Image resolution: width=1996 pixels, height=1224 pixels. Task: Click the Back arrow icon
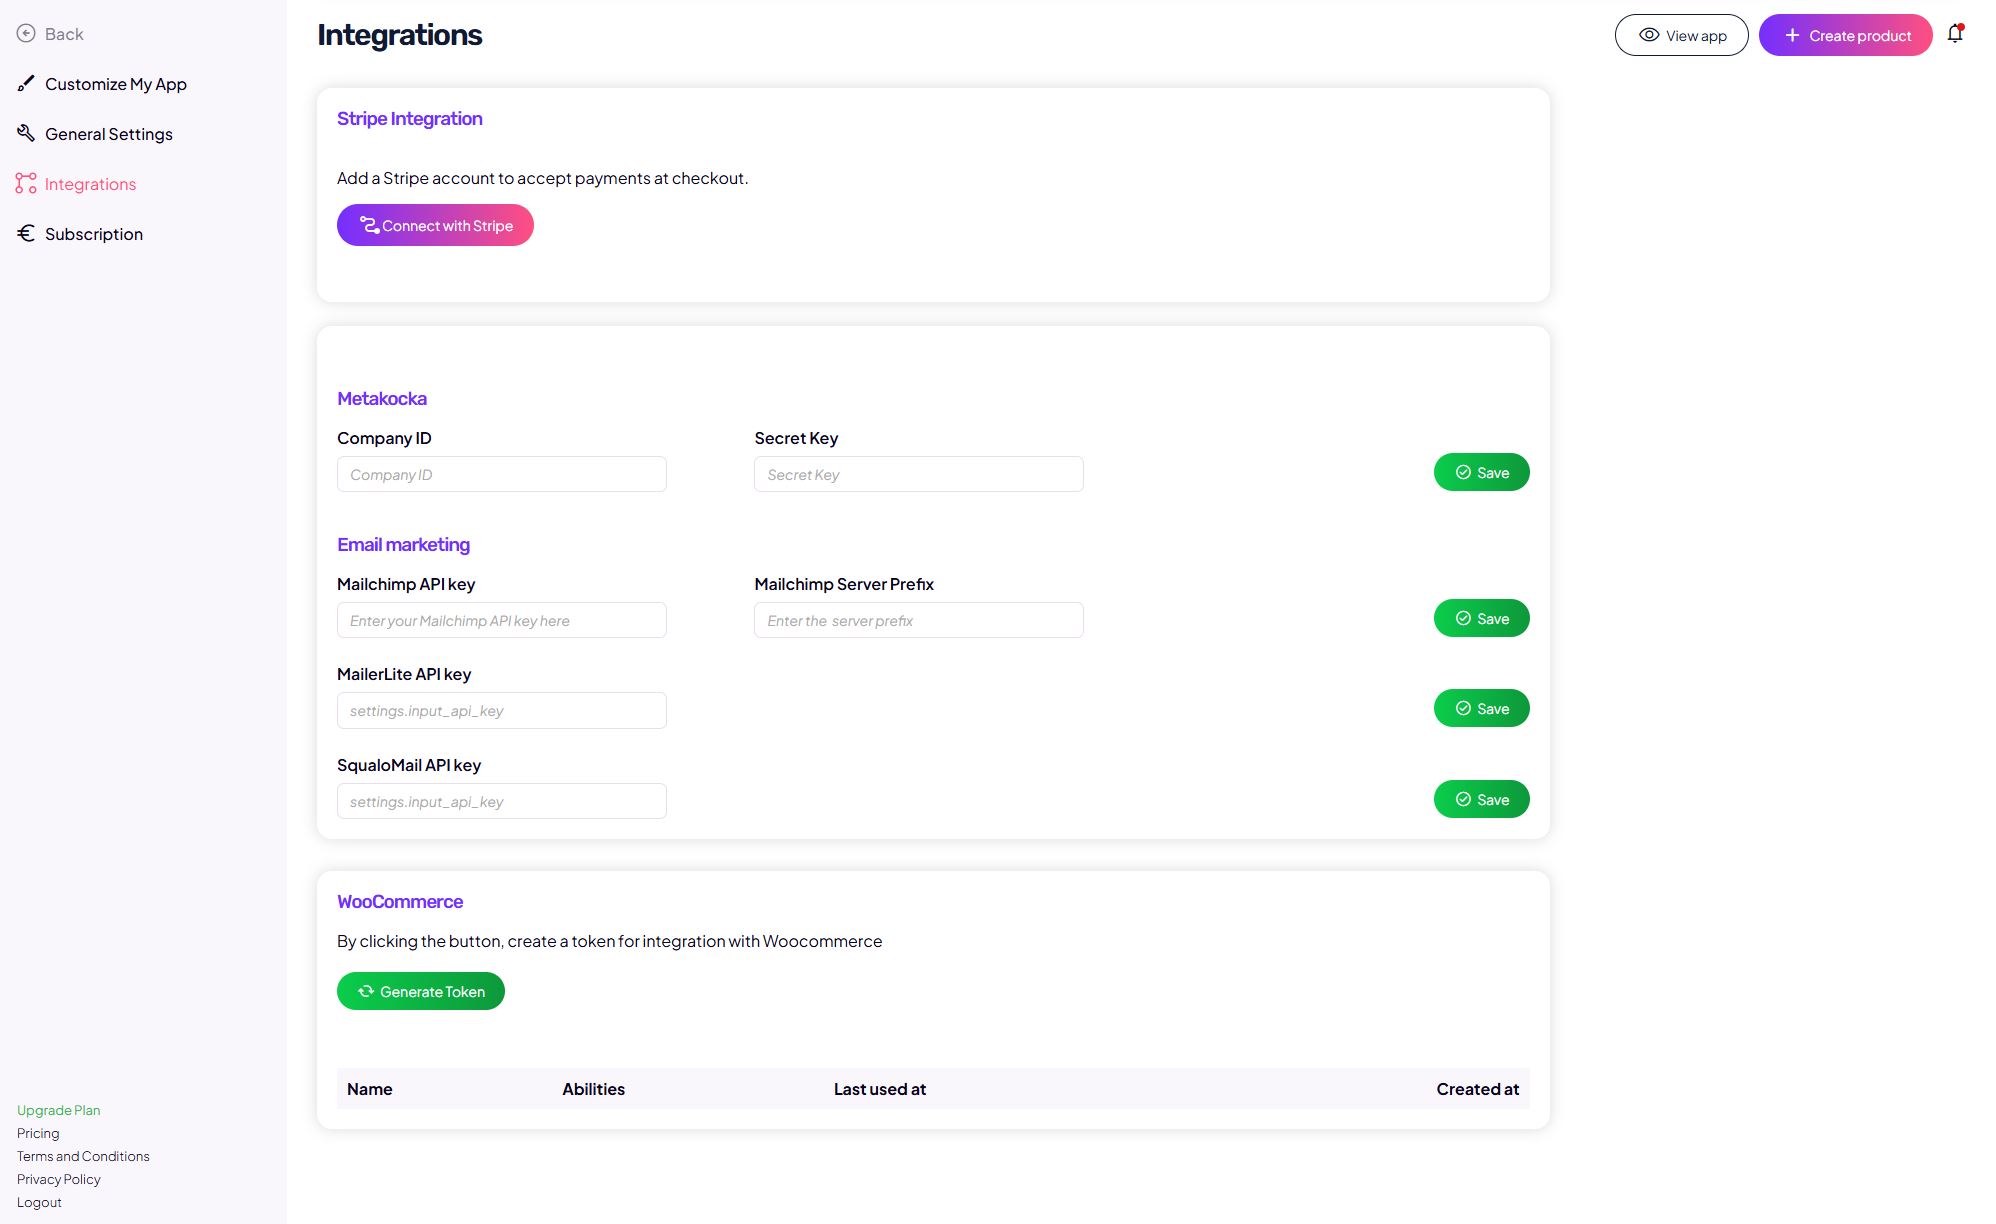point(26,33)
